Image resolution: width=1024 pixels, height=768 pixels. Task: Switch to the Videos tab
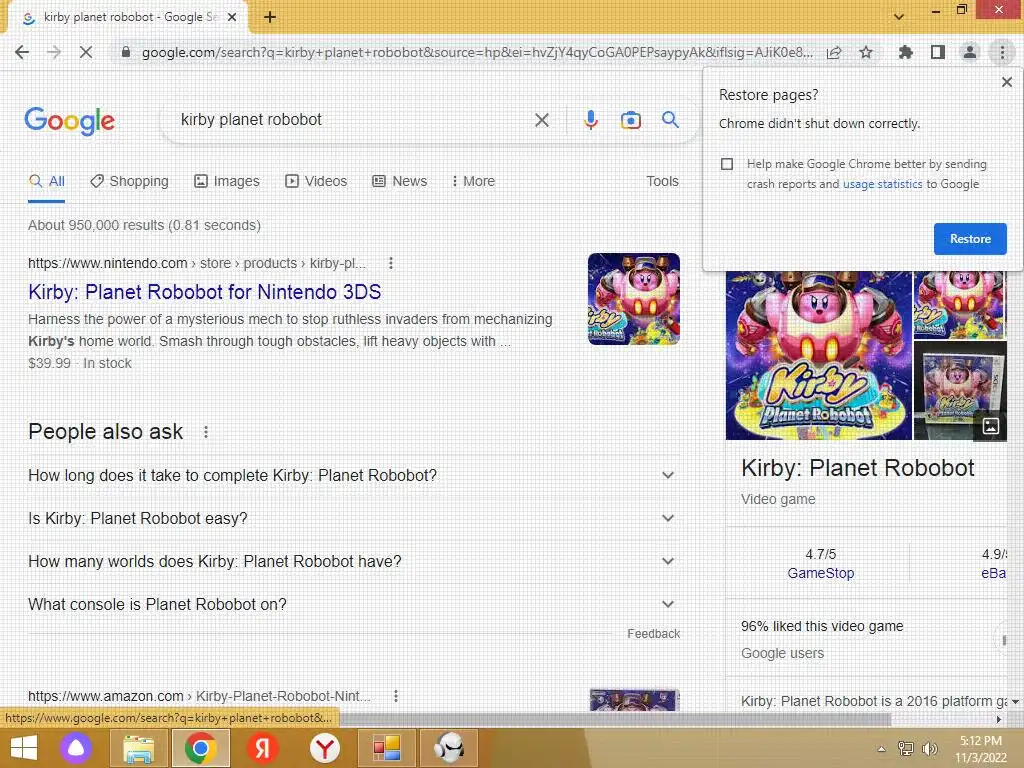point(316,181)
